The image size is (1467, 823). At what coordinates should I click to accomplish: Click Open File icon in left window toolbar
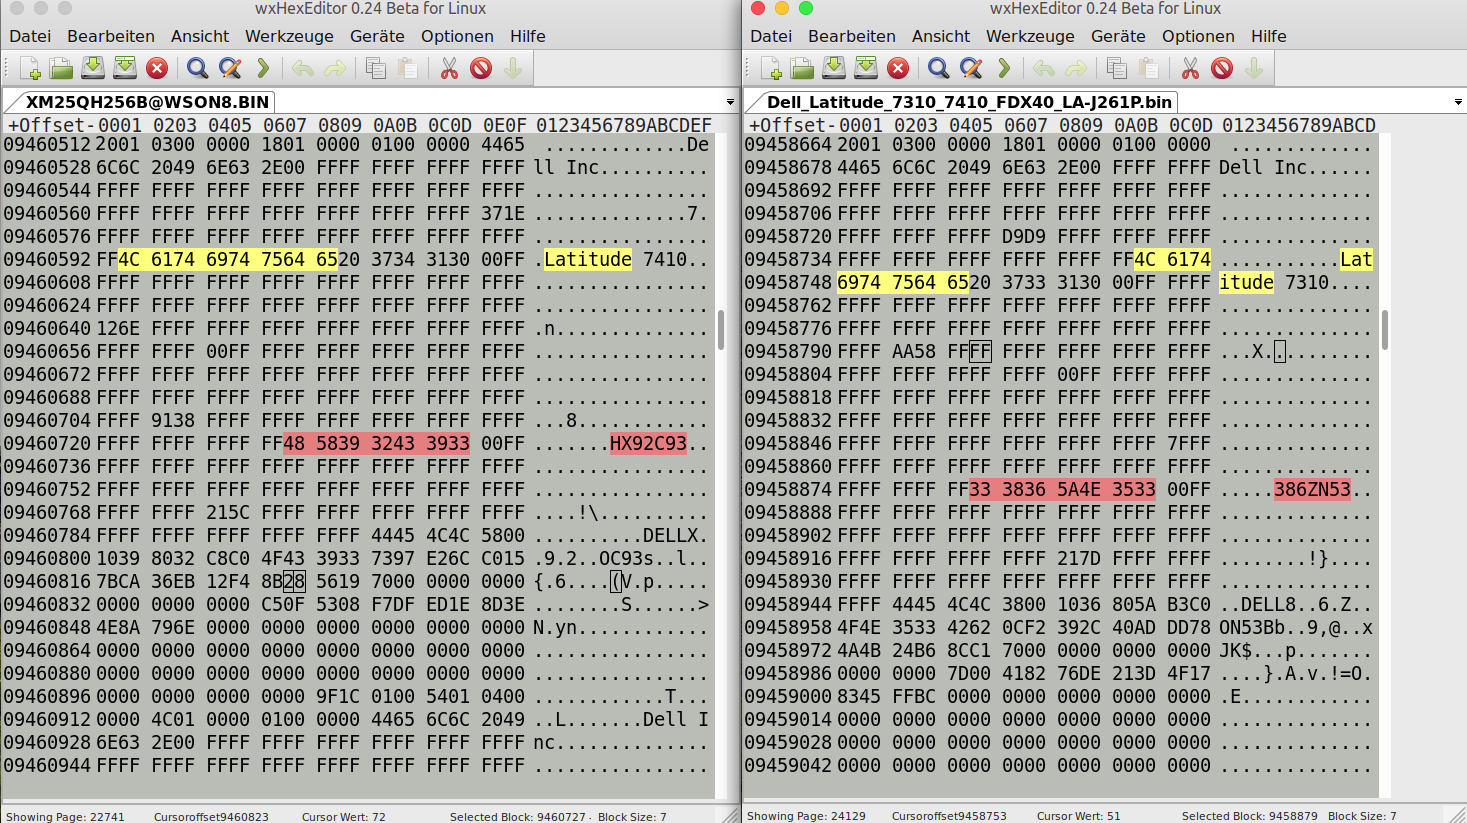tap(61, 68)
